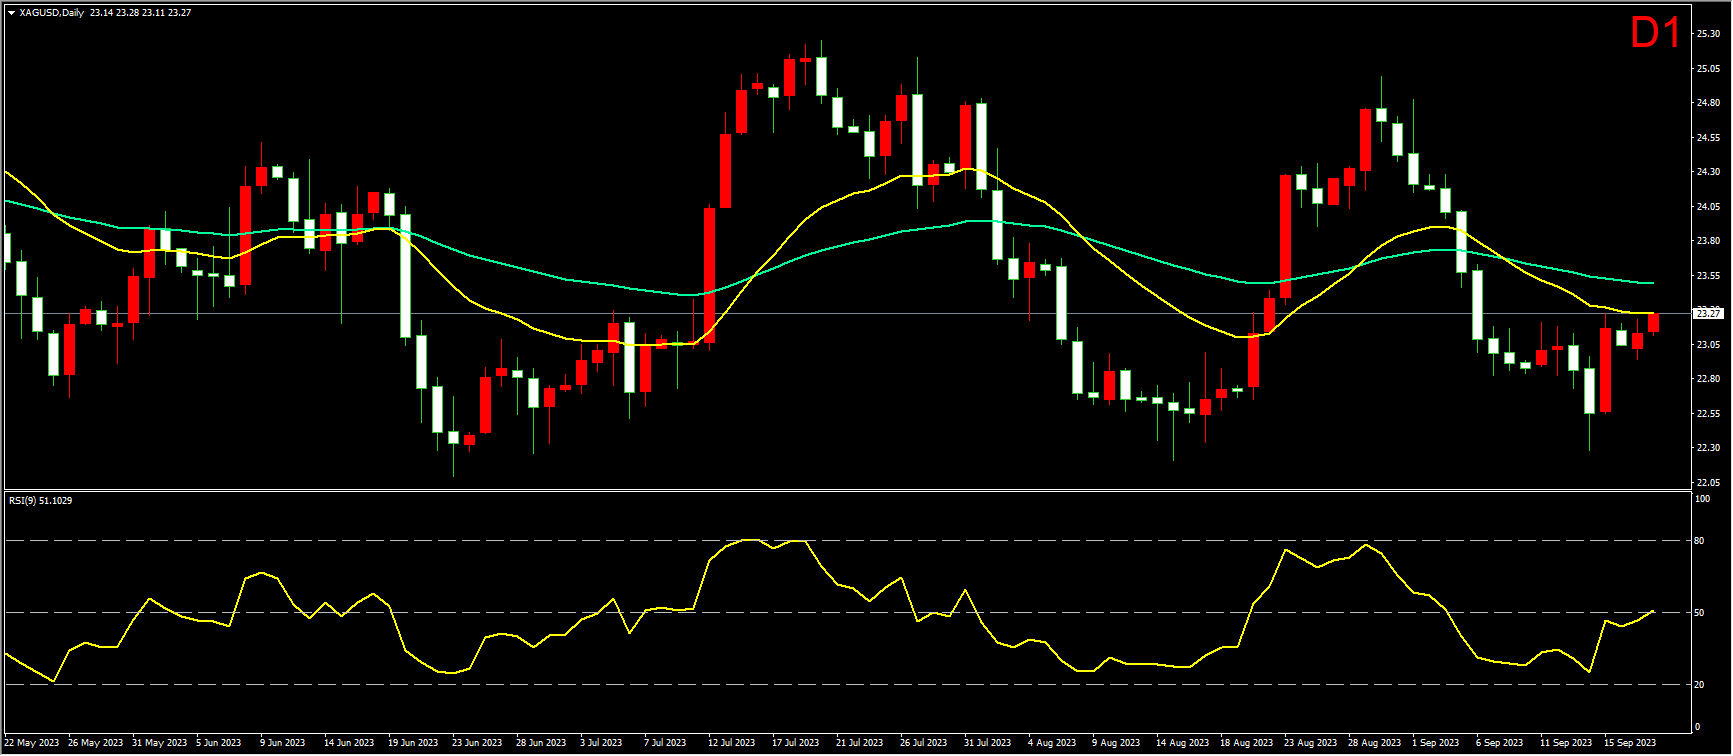
Task: Click the 23 Jun 2023 date label
Action: [x=478, y=743]
